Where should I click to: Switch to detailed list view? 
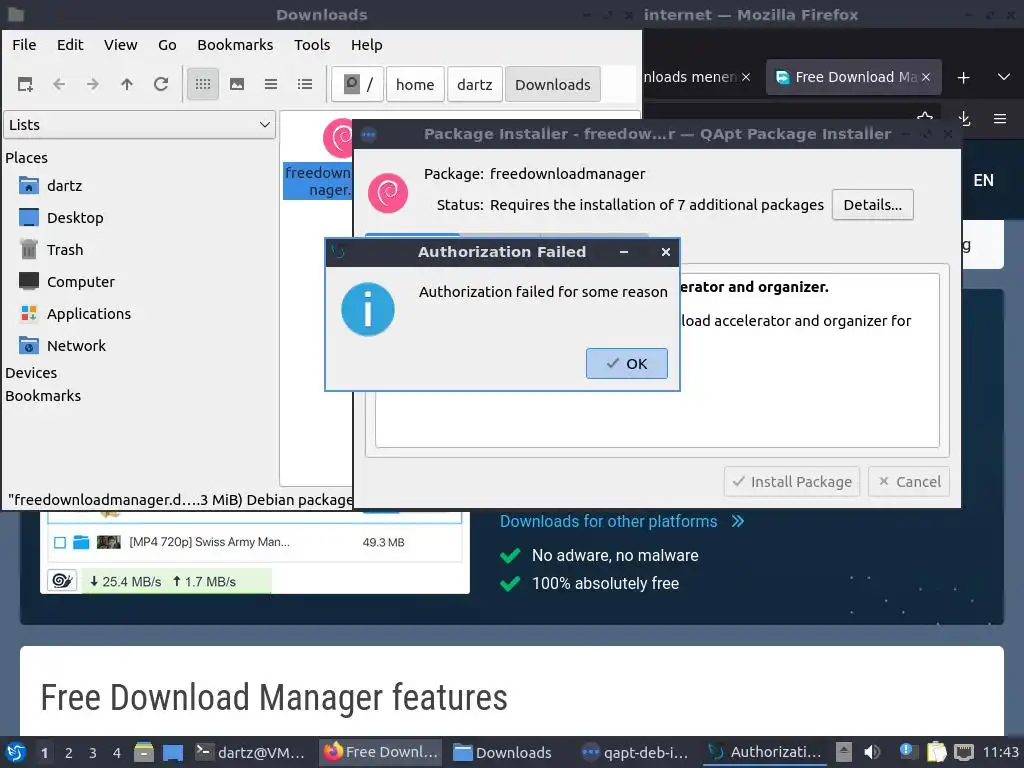coord(305,84)
